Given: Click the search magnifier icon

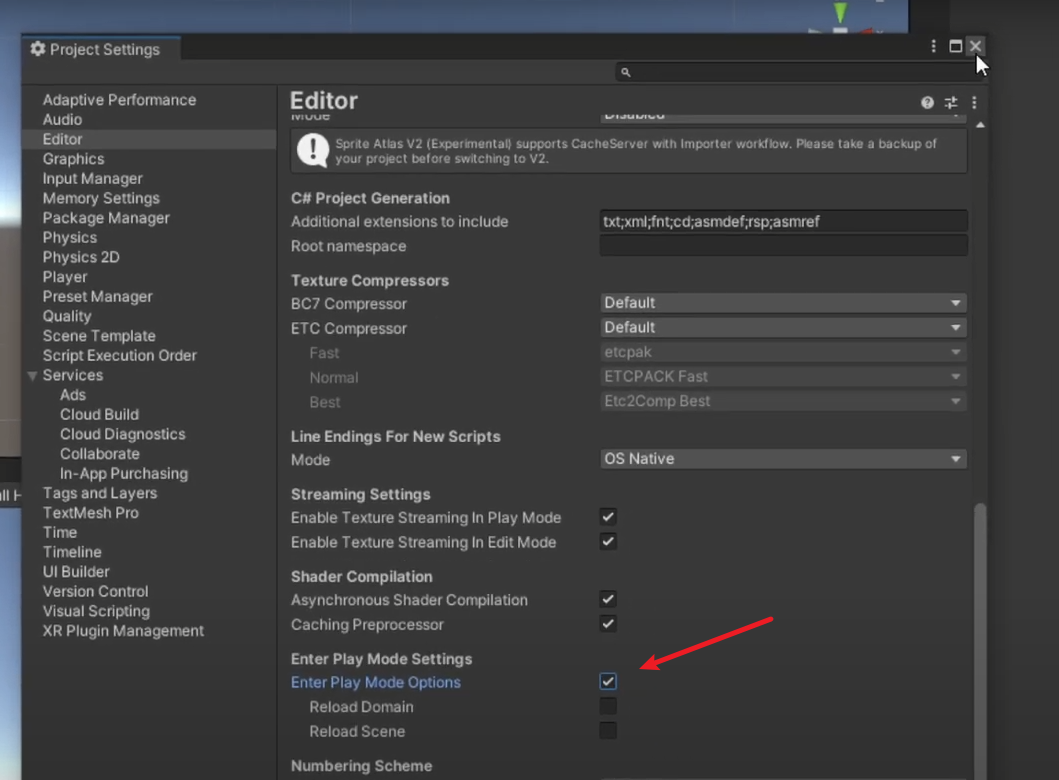Looking at the screenshot, I should [x=625, y=72].
